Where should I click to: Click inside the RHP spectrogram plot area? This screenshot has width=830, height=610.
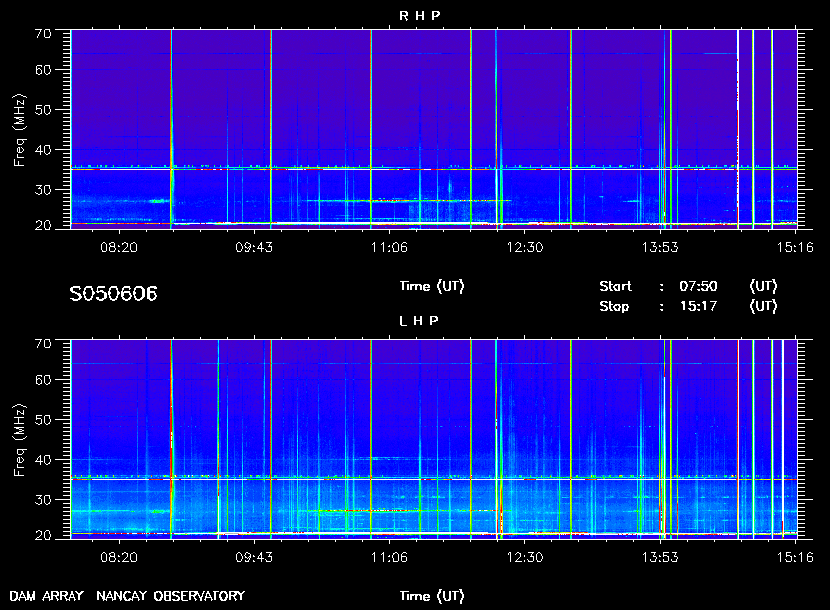tap(434, 129)
